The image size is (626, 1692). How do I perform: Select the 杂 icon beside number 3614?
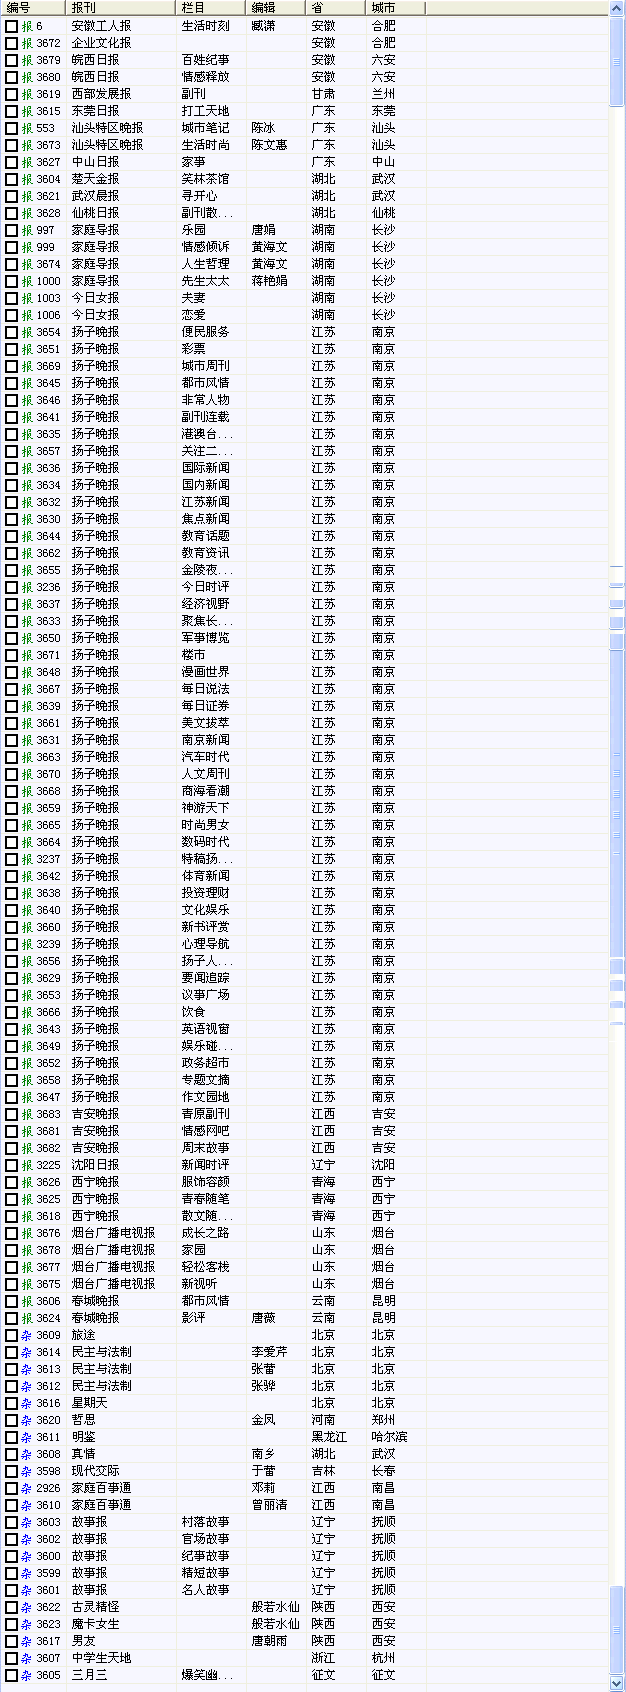tap(27, 1352)
